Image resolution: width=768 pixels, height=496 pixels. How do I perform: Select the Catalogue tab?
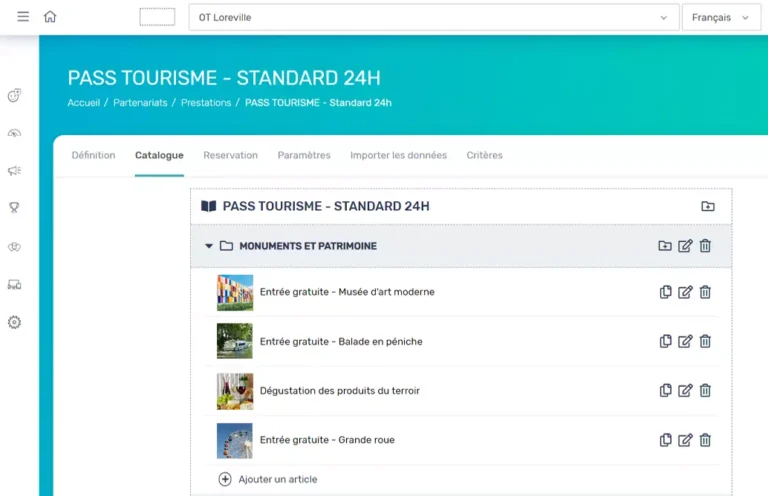(159, 155)
